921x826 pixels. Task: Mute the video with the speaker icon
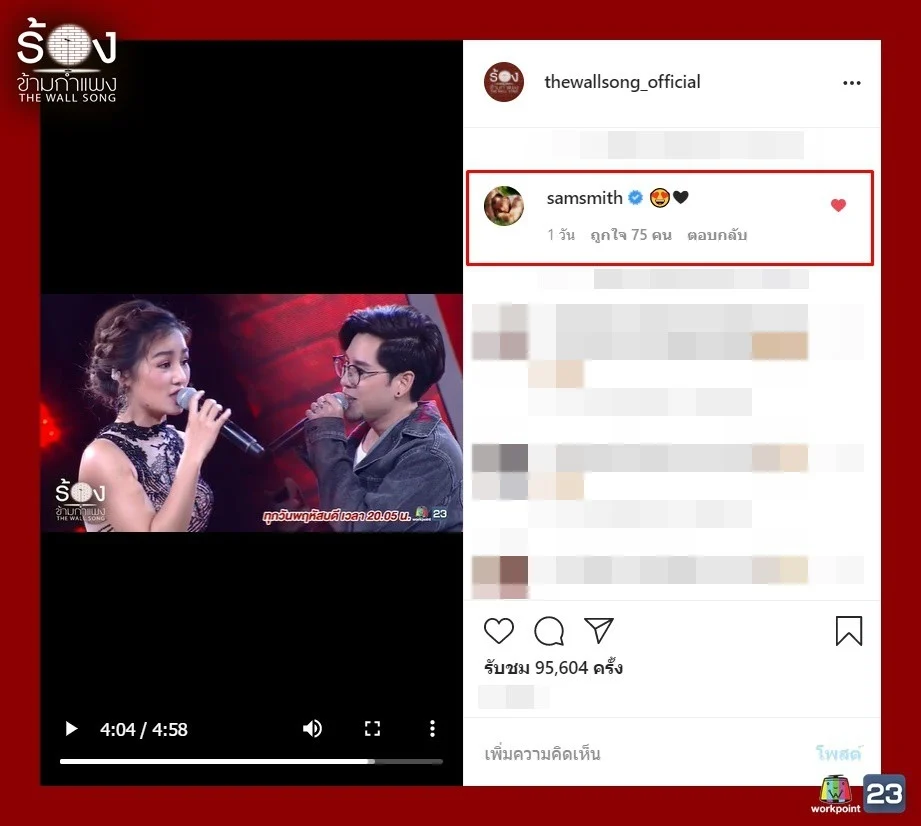[x=312, y=729]
